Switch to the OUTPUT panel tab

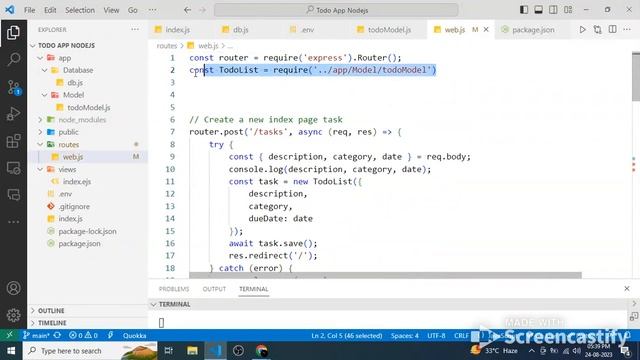tap(214, 289)
